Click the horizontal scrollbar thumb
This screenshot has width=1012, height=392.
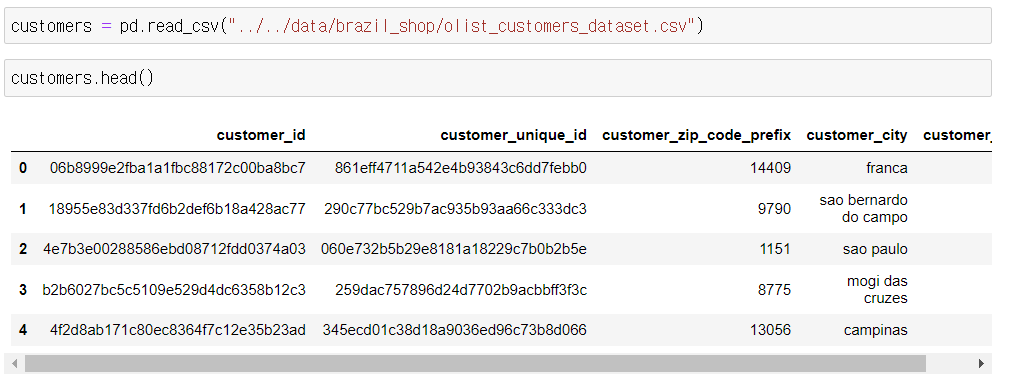click(x=475, y=364)
